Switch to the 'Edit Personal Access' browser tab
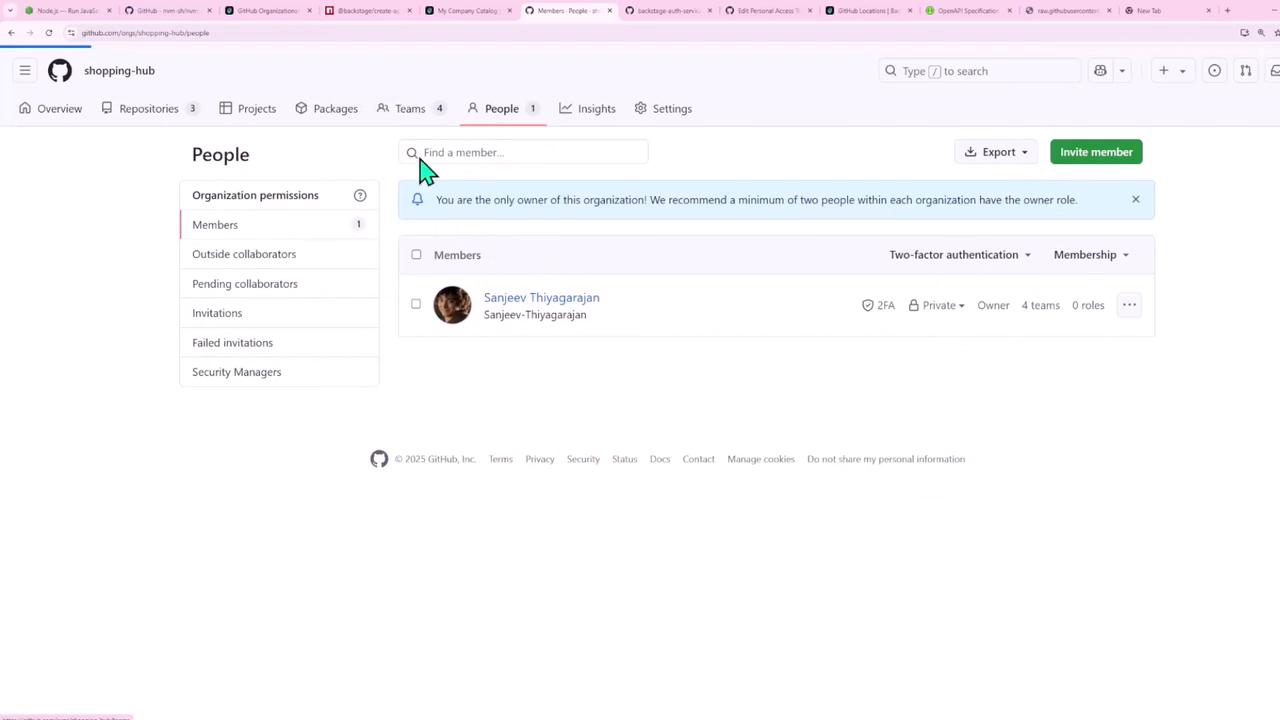The width and height of the screenshot is (1280, 720). click(x=767, y=10)
